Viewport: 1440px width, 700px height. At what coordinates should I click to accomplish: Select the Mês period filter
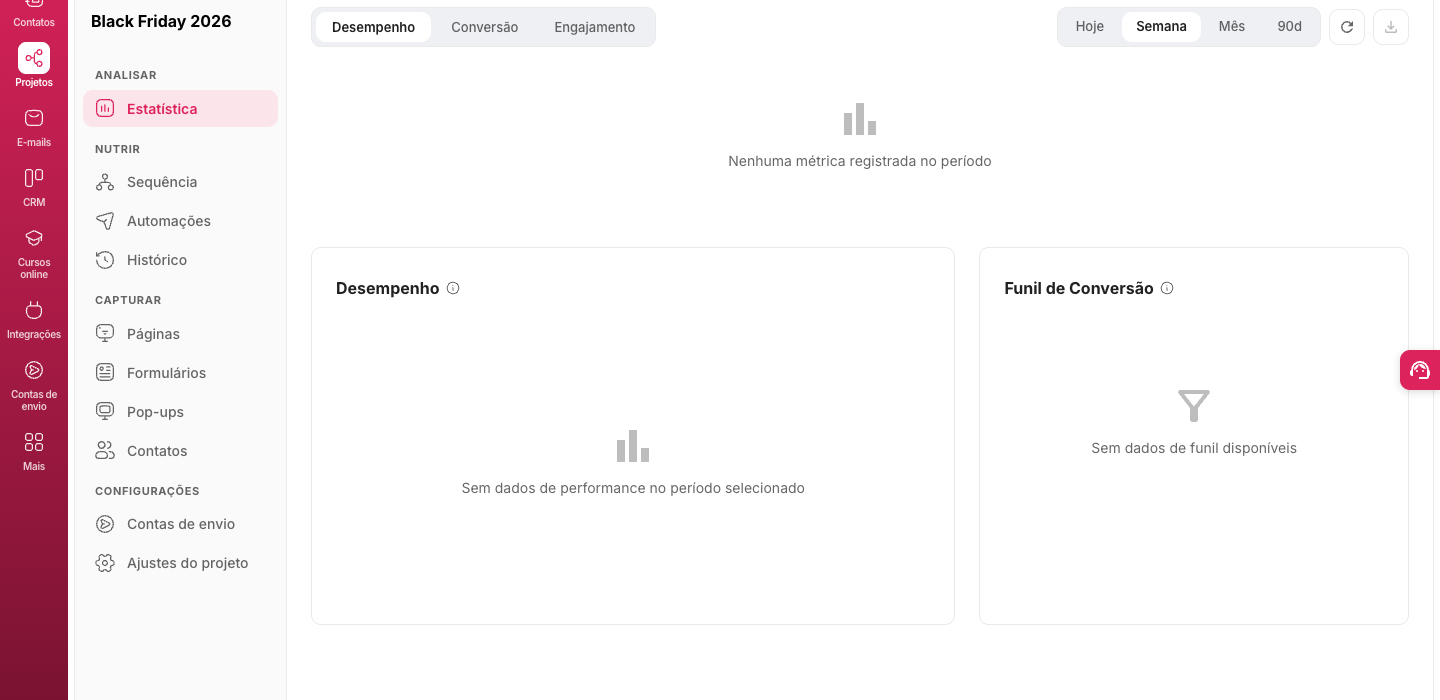1232,27
